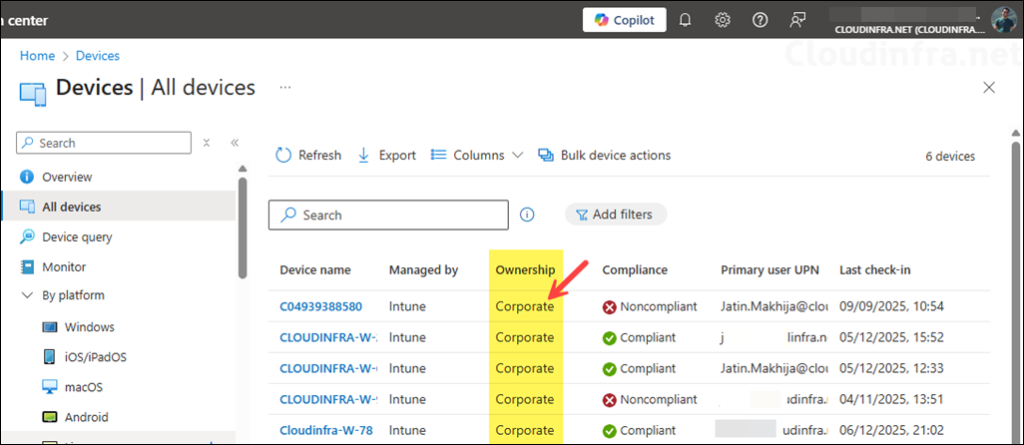Expand the Columns dropdown
The width and height of the screenshot is (1024, 445).
click(477, 155)
